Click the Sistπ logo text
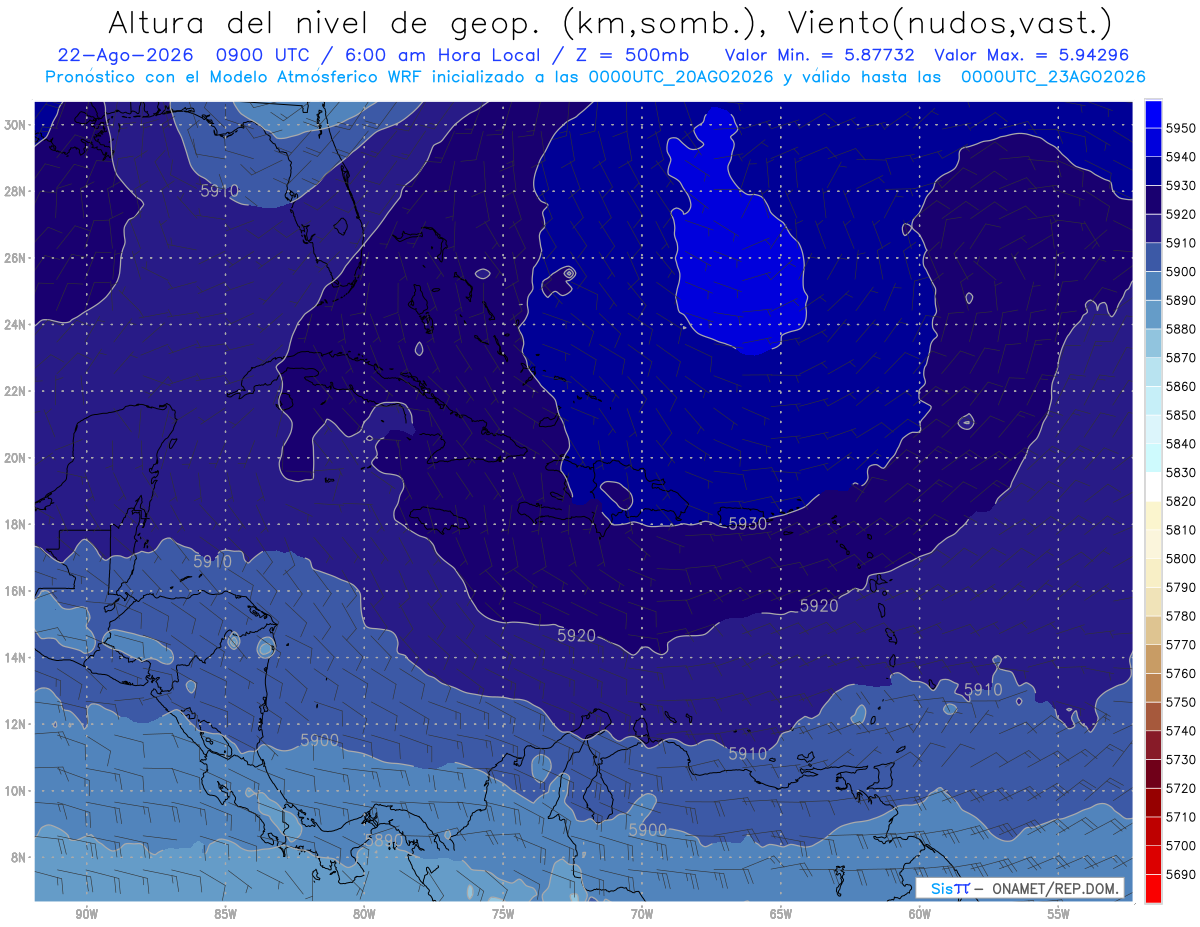Screen dimensions: 1200x927 coord(949,889)
